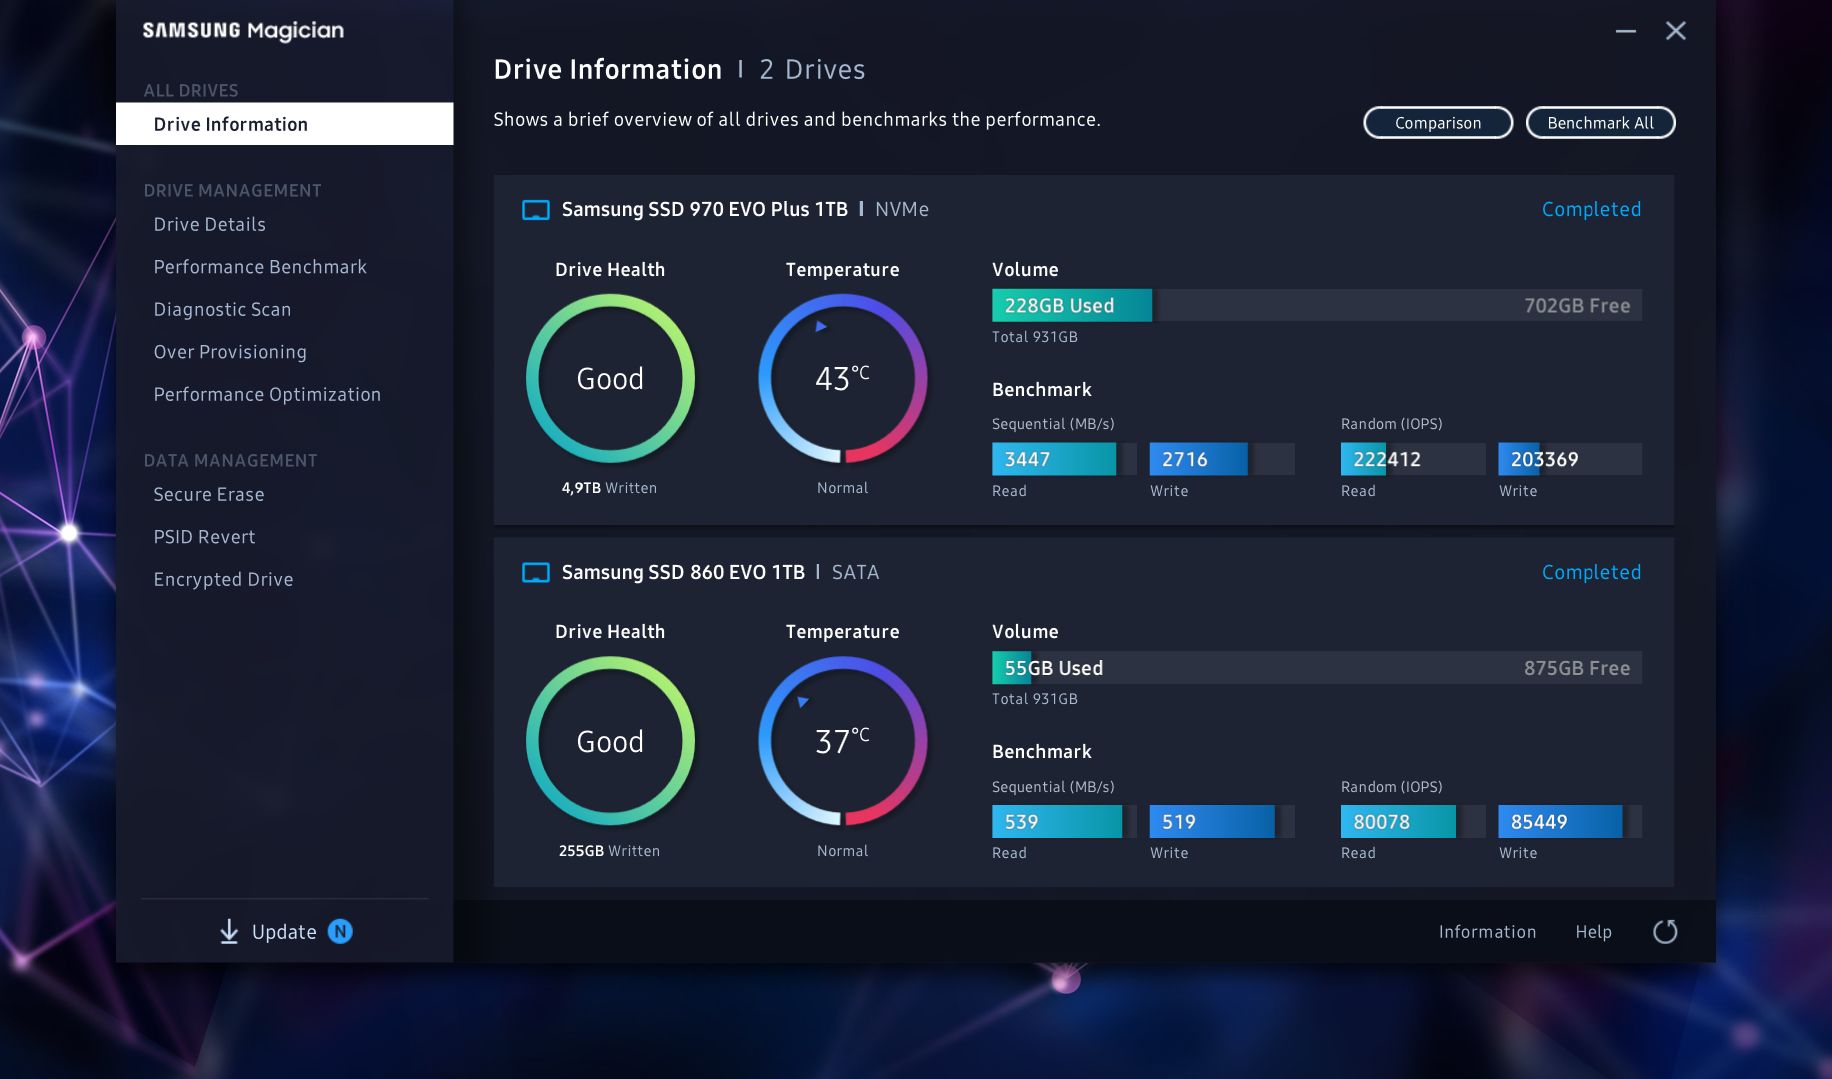Click the 970 EVO Plus Drive Health gauge
1832x1079 pixels.
[610, 379]
